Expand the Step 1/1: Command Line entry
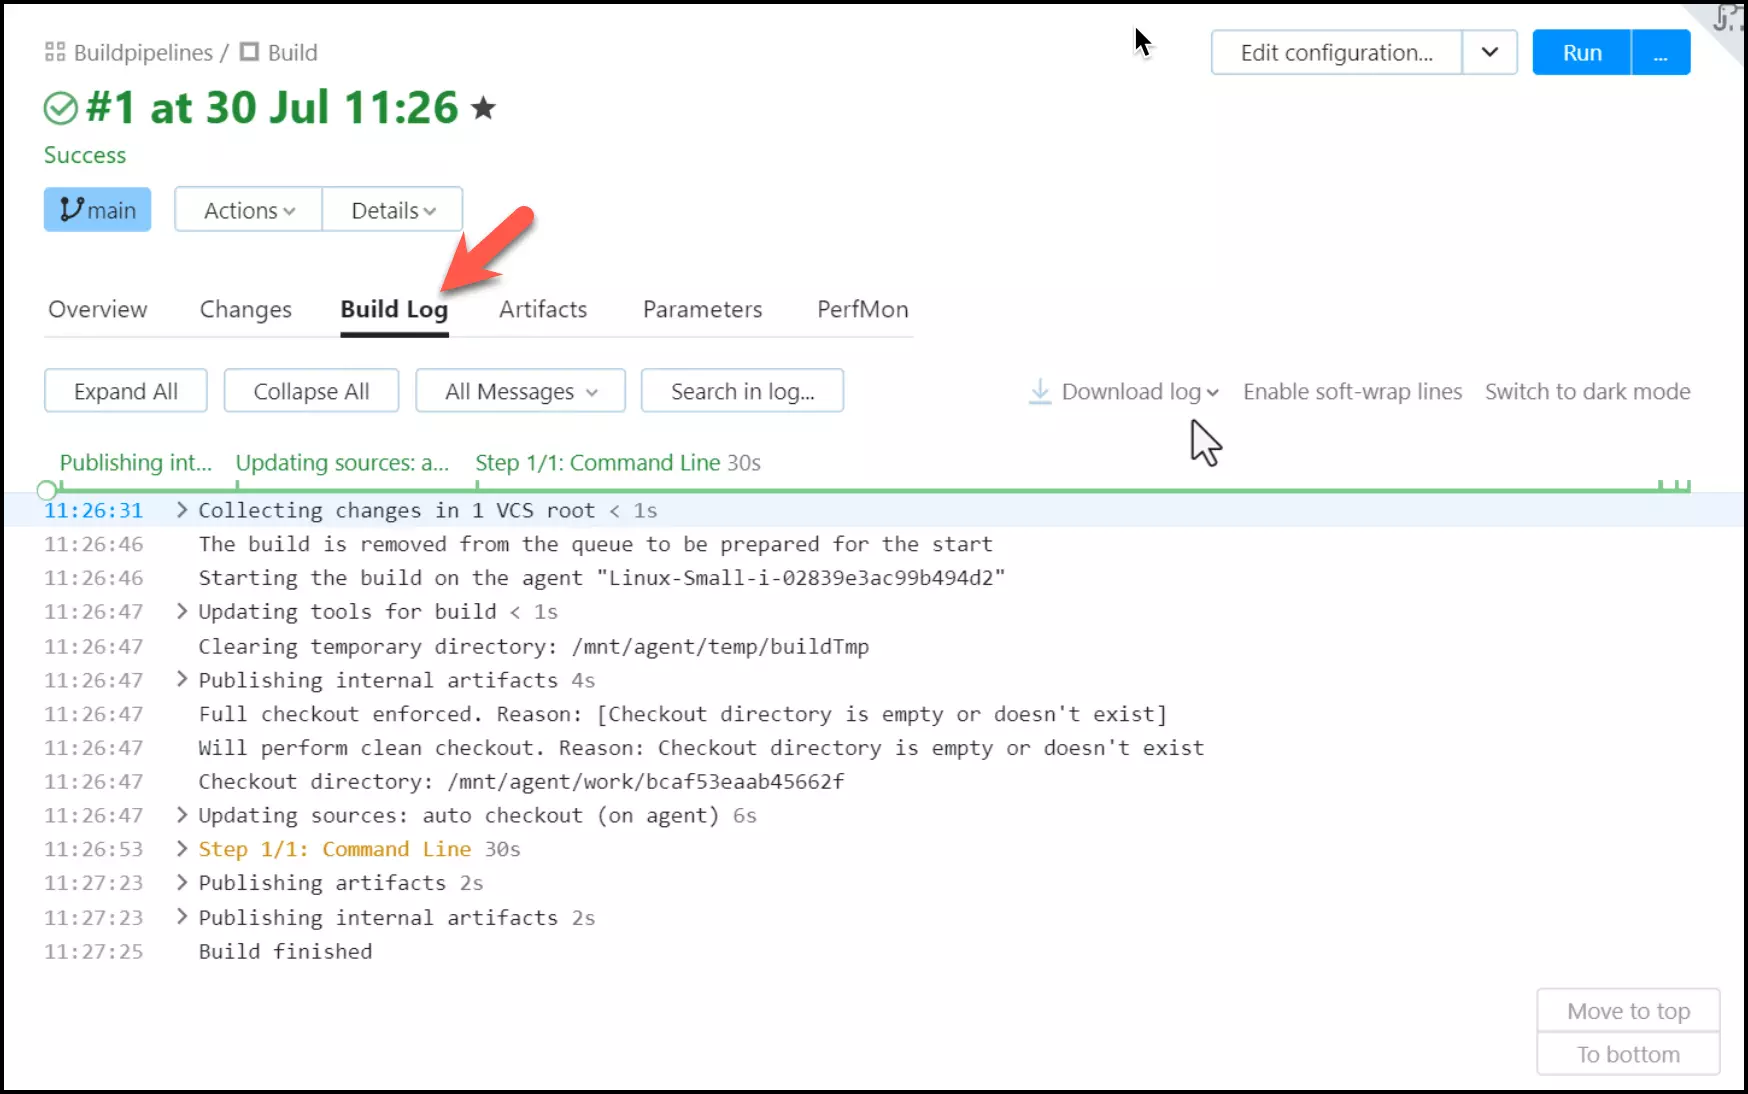 [x=182, y=849]
